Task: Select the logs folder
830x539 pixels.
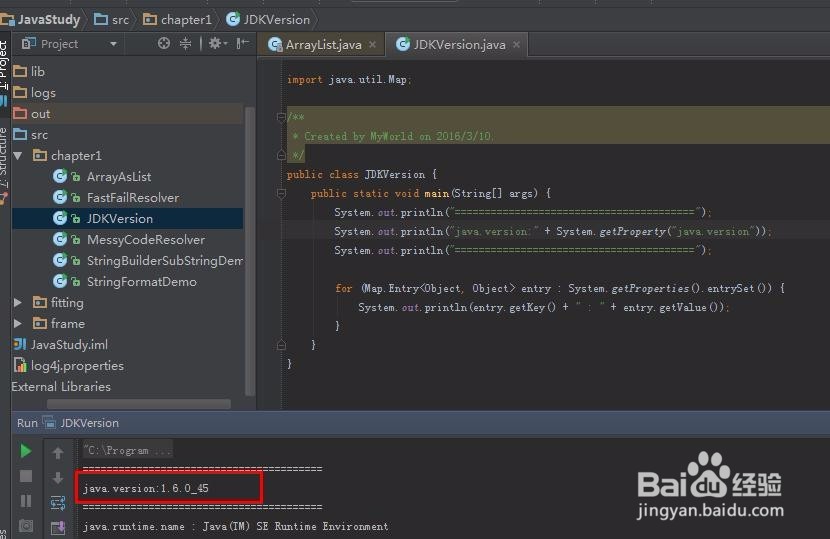Action: coord(34,93)
